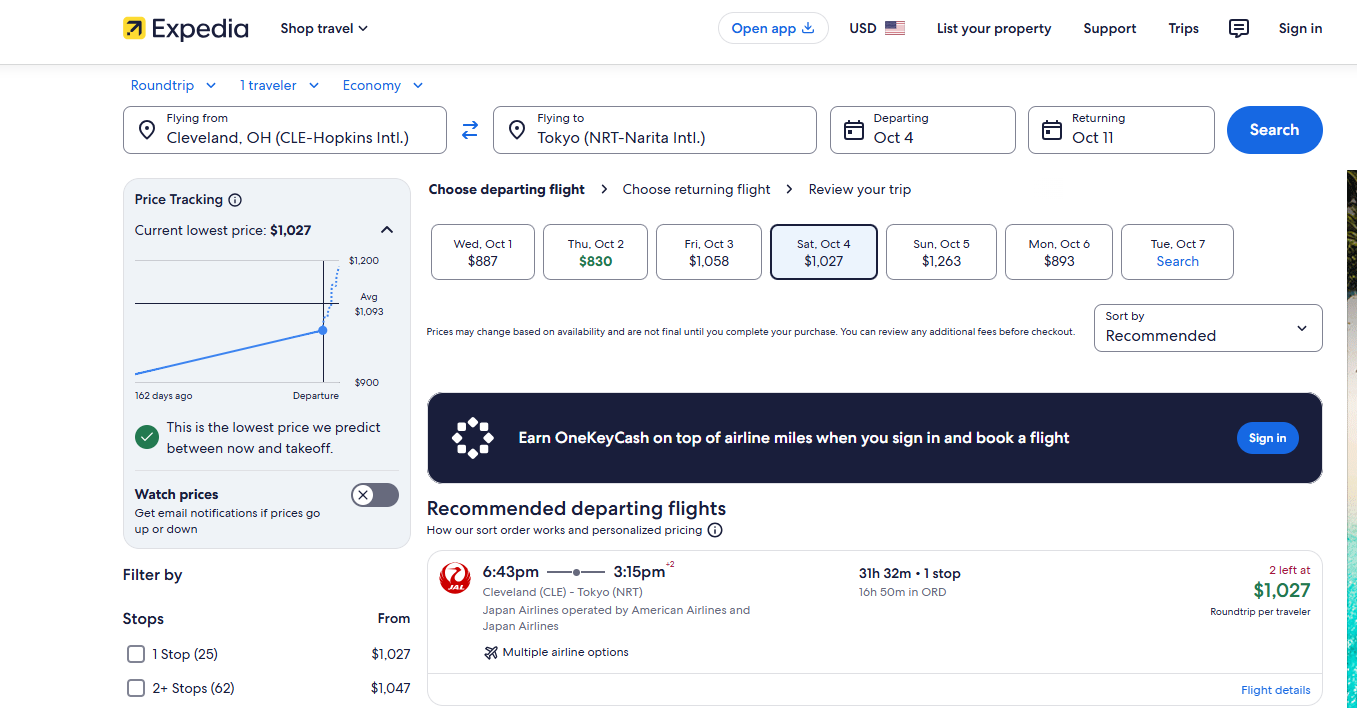
Task: Click the Returning calendar icon
Action: (x=1051, y=130)
